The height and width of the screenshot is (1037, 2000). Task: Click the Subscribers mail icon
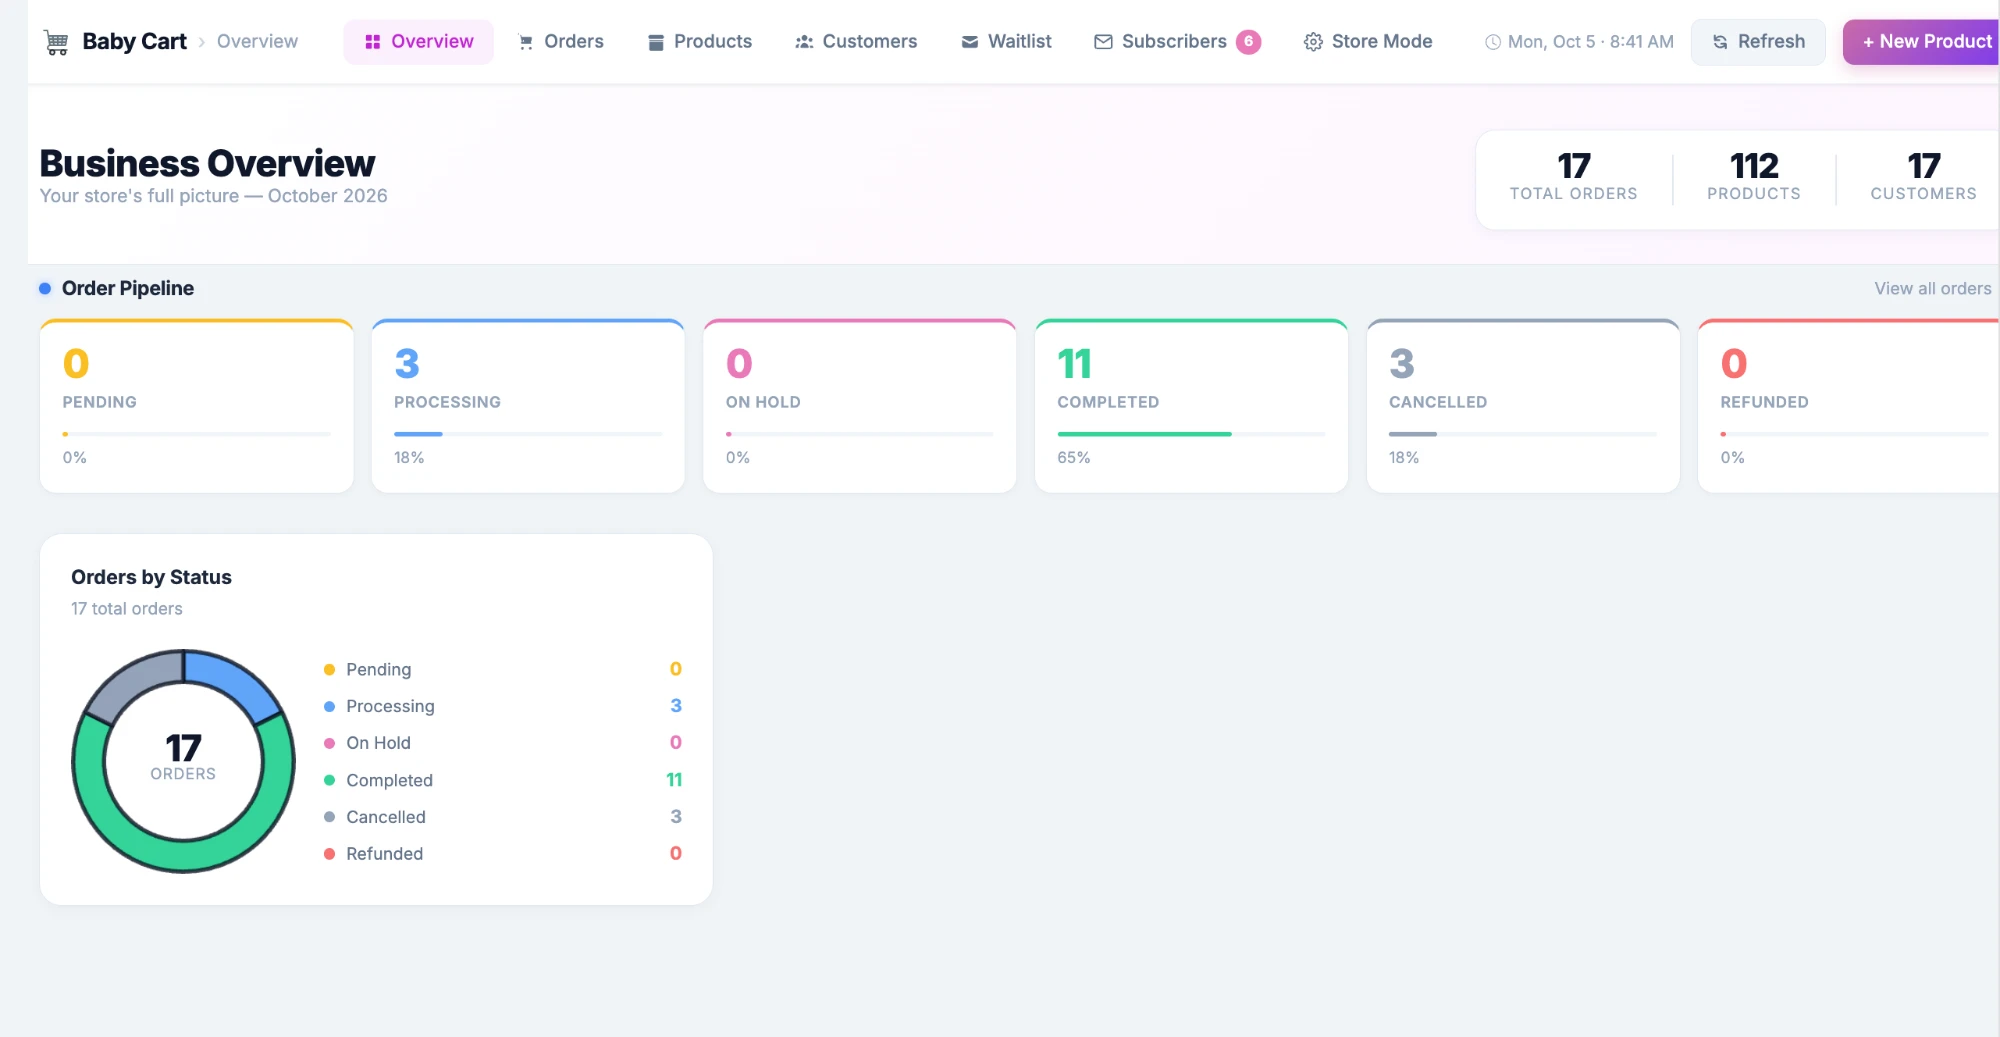[1103, 42]
